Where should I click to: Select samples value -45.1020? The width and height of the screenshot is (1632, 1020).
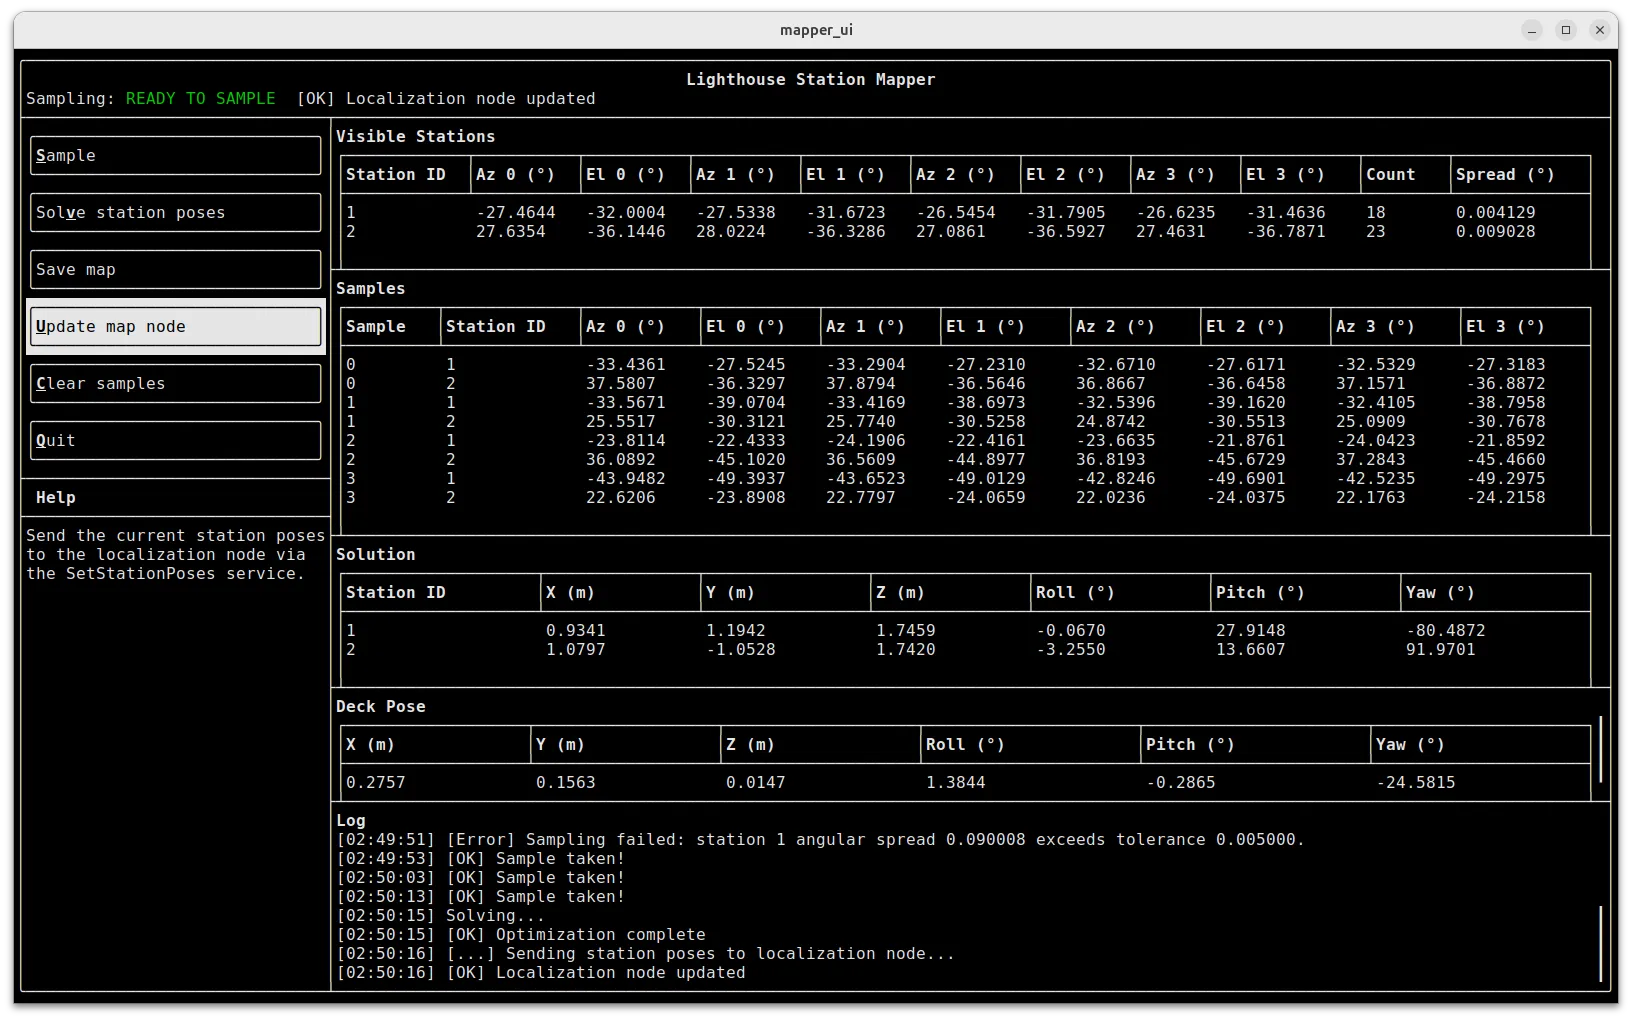746,460
